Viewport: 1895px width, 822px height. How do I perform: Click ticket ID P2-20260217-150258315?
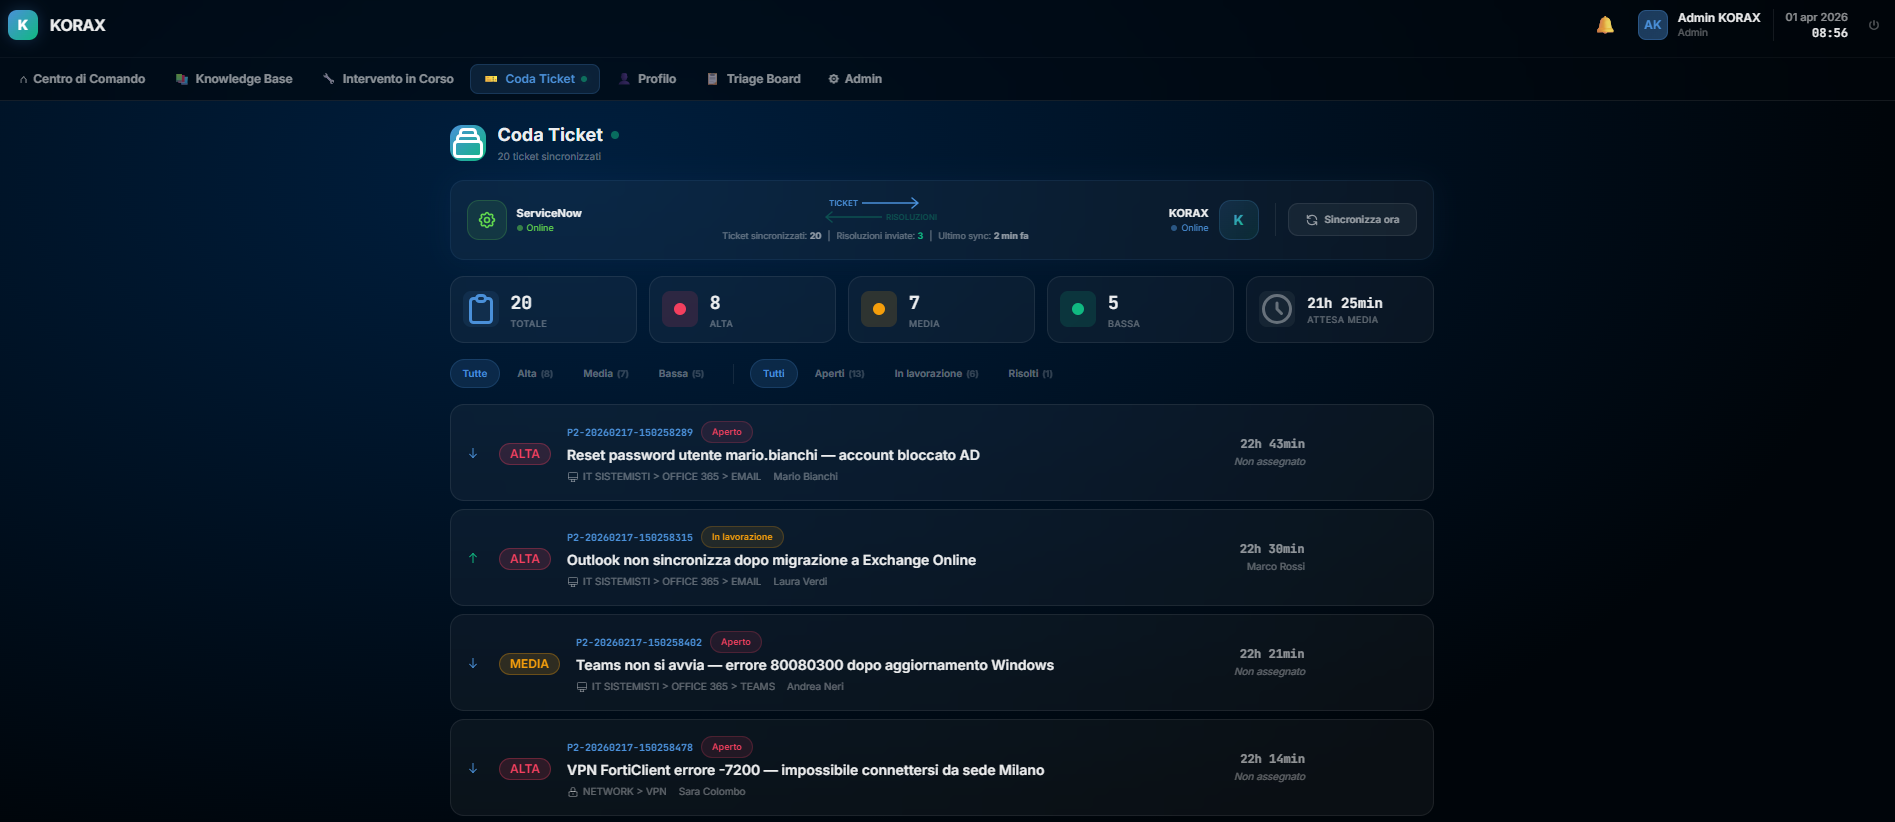point(630,538)
